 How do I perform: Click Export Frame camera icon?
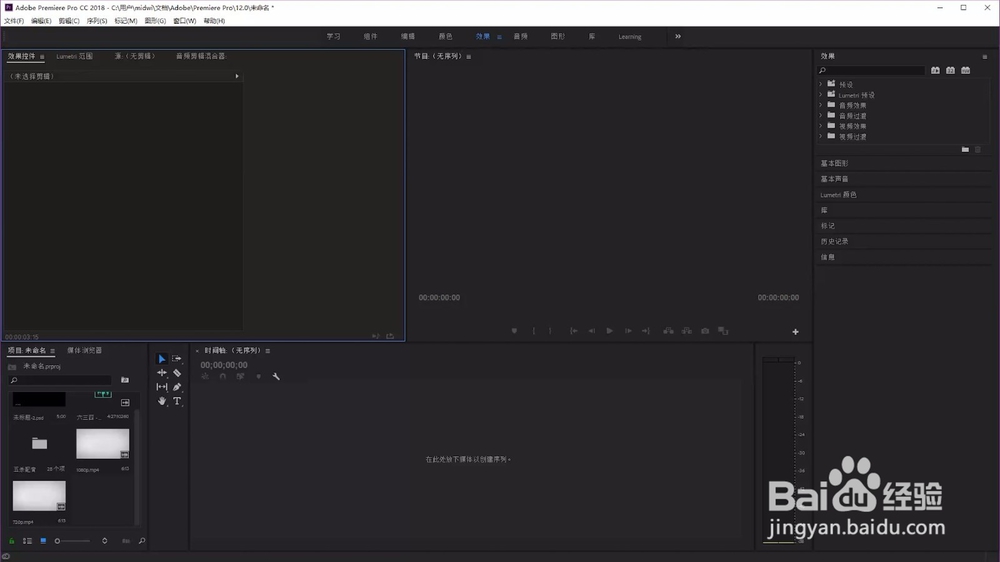[x=705, y=330]
